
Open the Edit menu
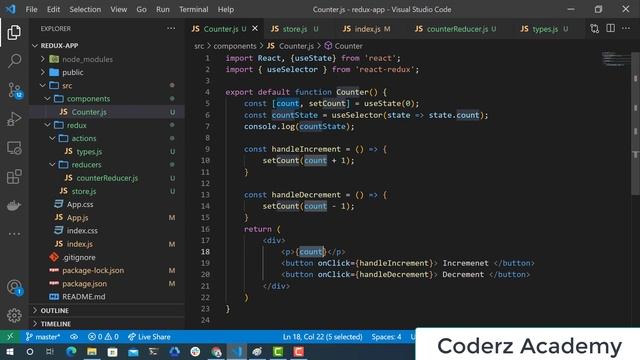53,9
